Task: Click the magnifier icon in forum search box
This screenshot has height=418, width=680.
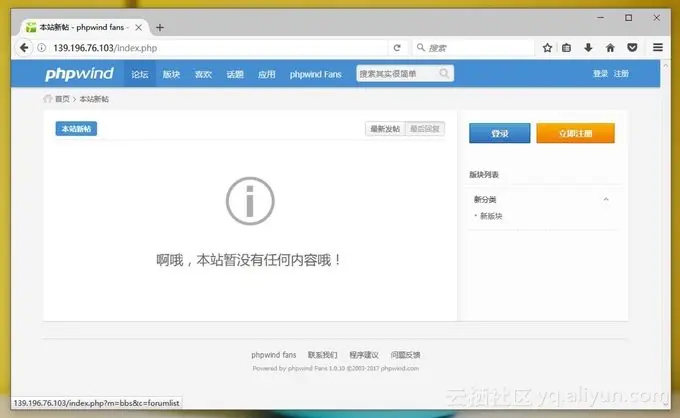Action: (444, 73)
